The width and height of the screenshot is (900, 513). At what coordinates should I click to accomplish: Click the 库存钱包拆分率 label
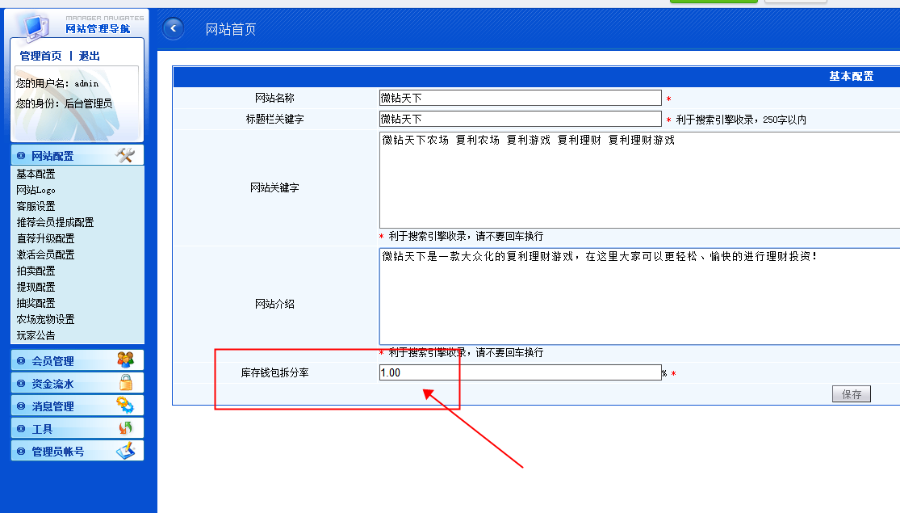pos(274,373)
